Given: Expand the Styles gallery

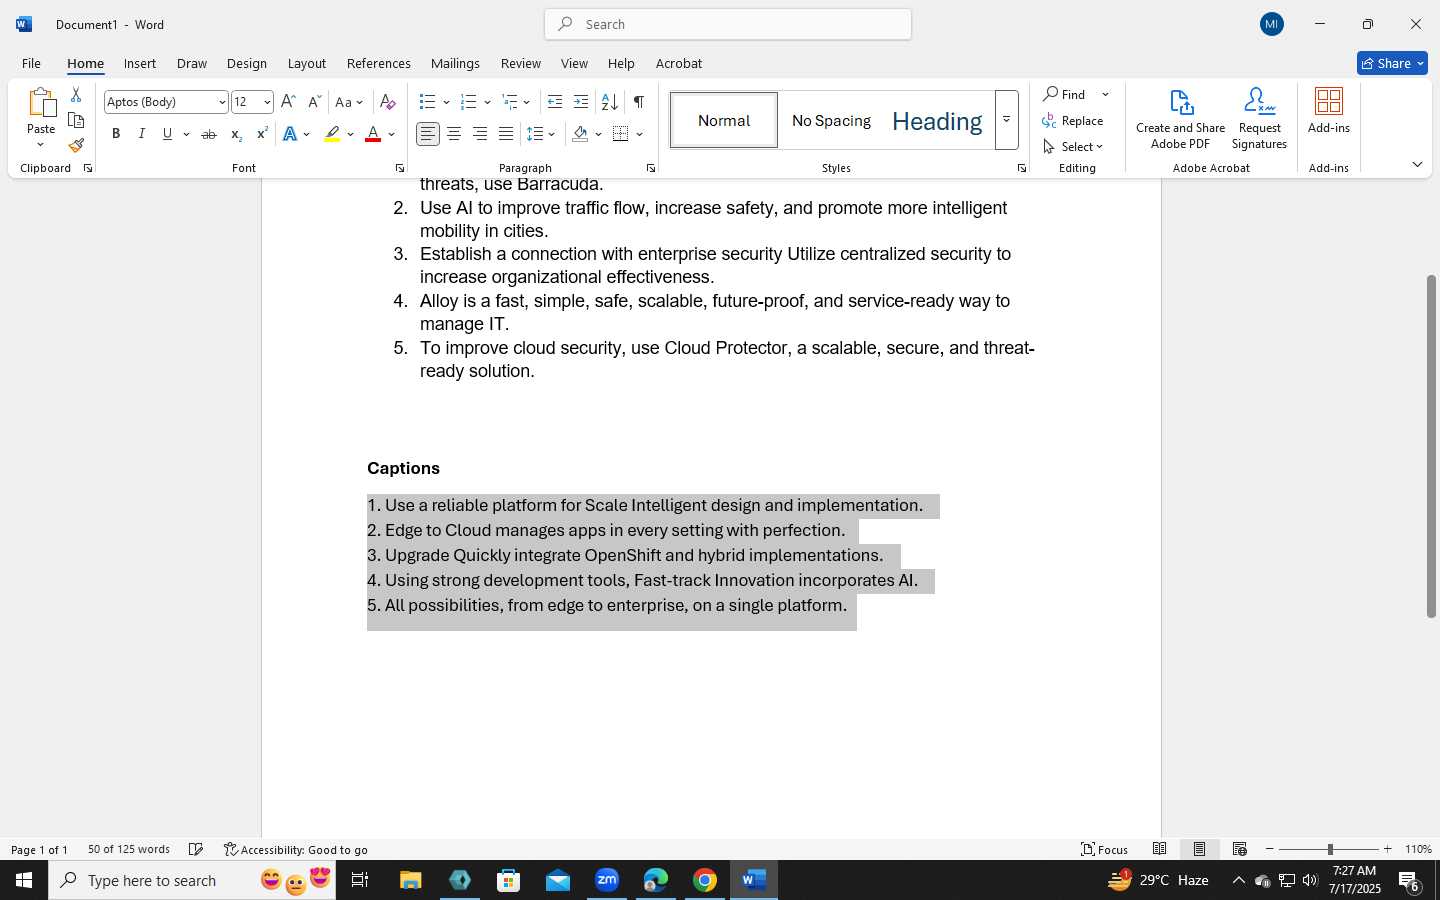Looking at the screenshot, I should tap(1007, 120).
